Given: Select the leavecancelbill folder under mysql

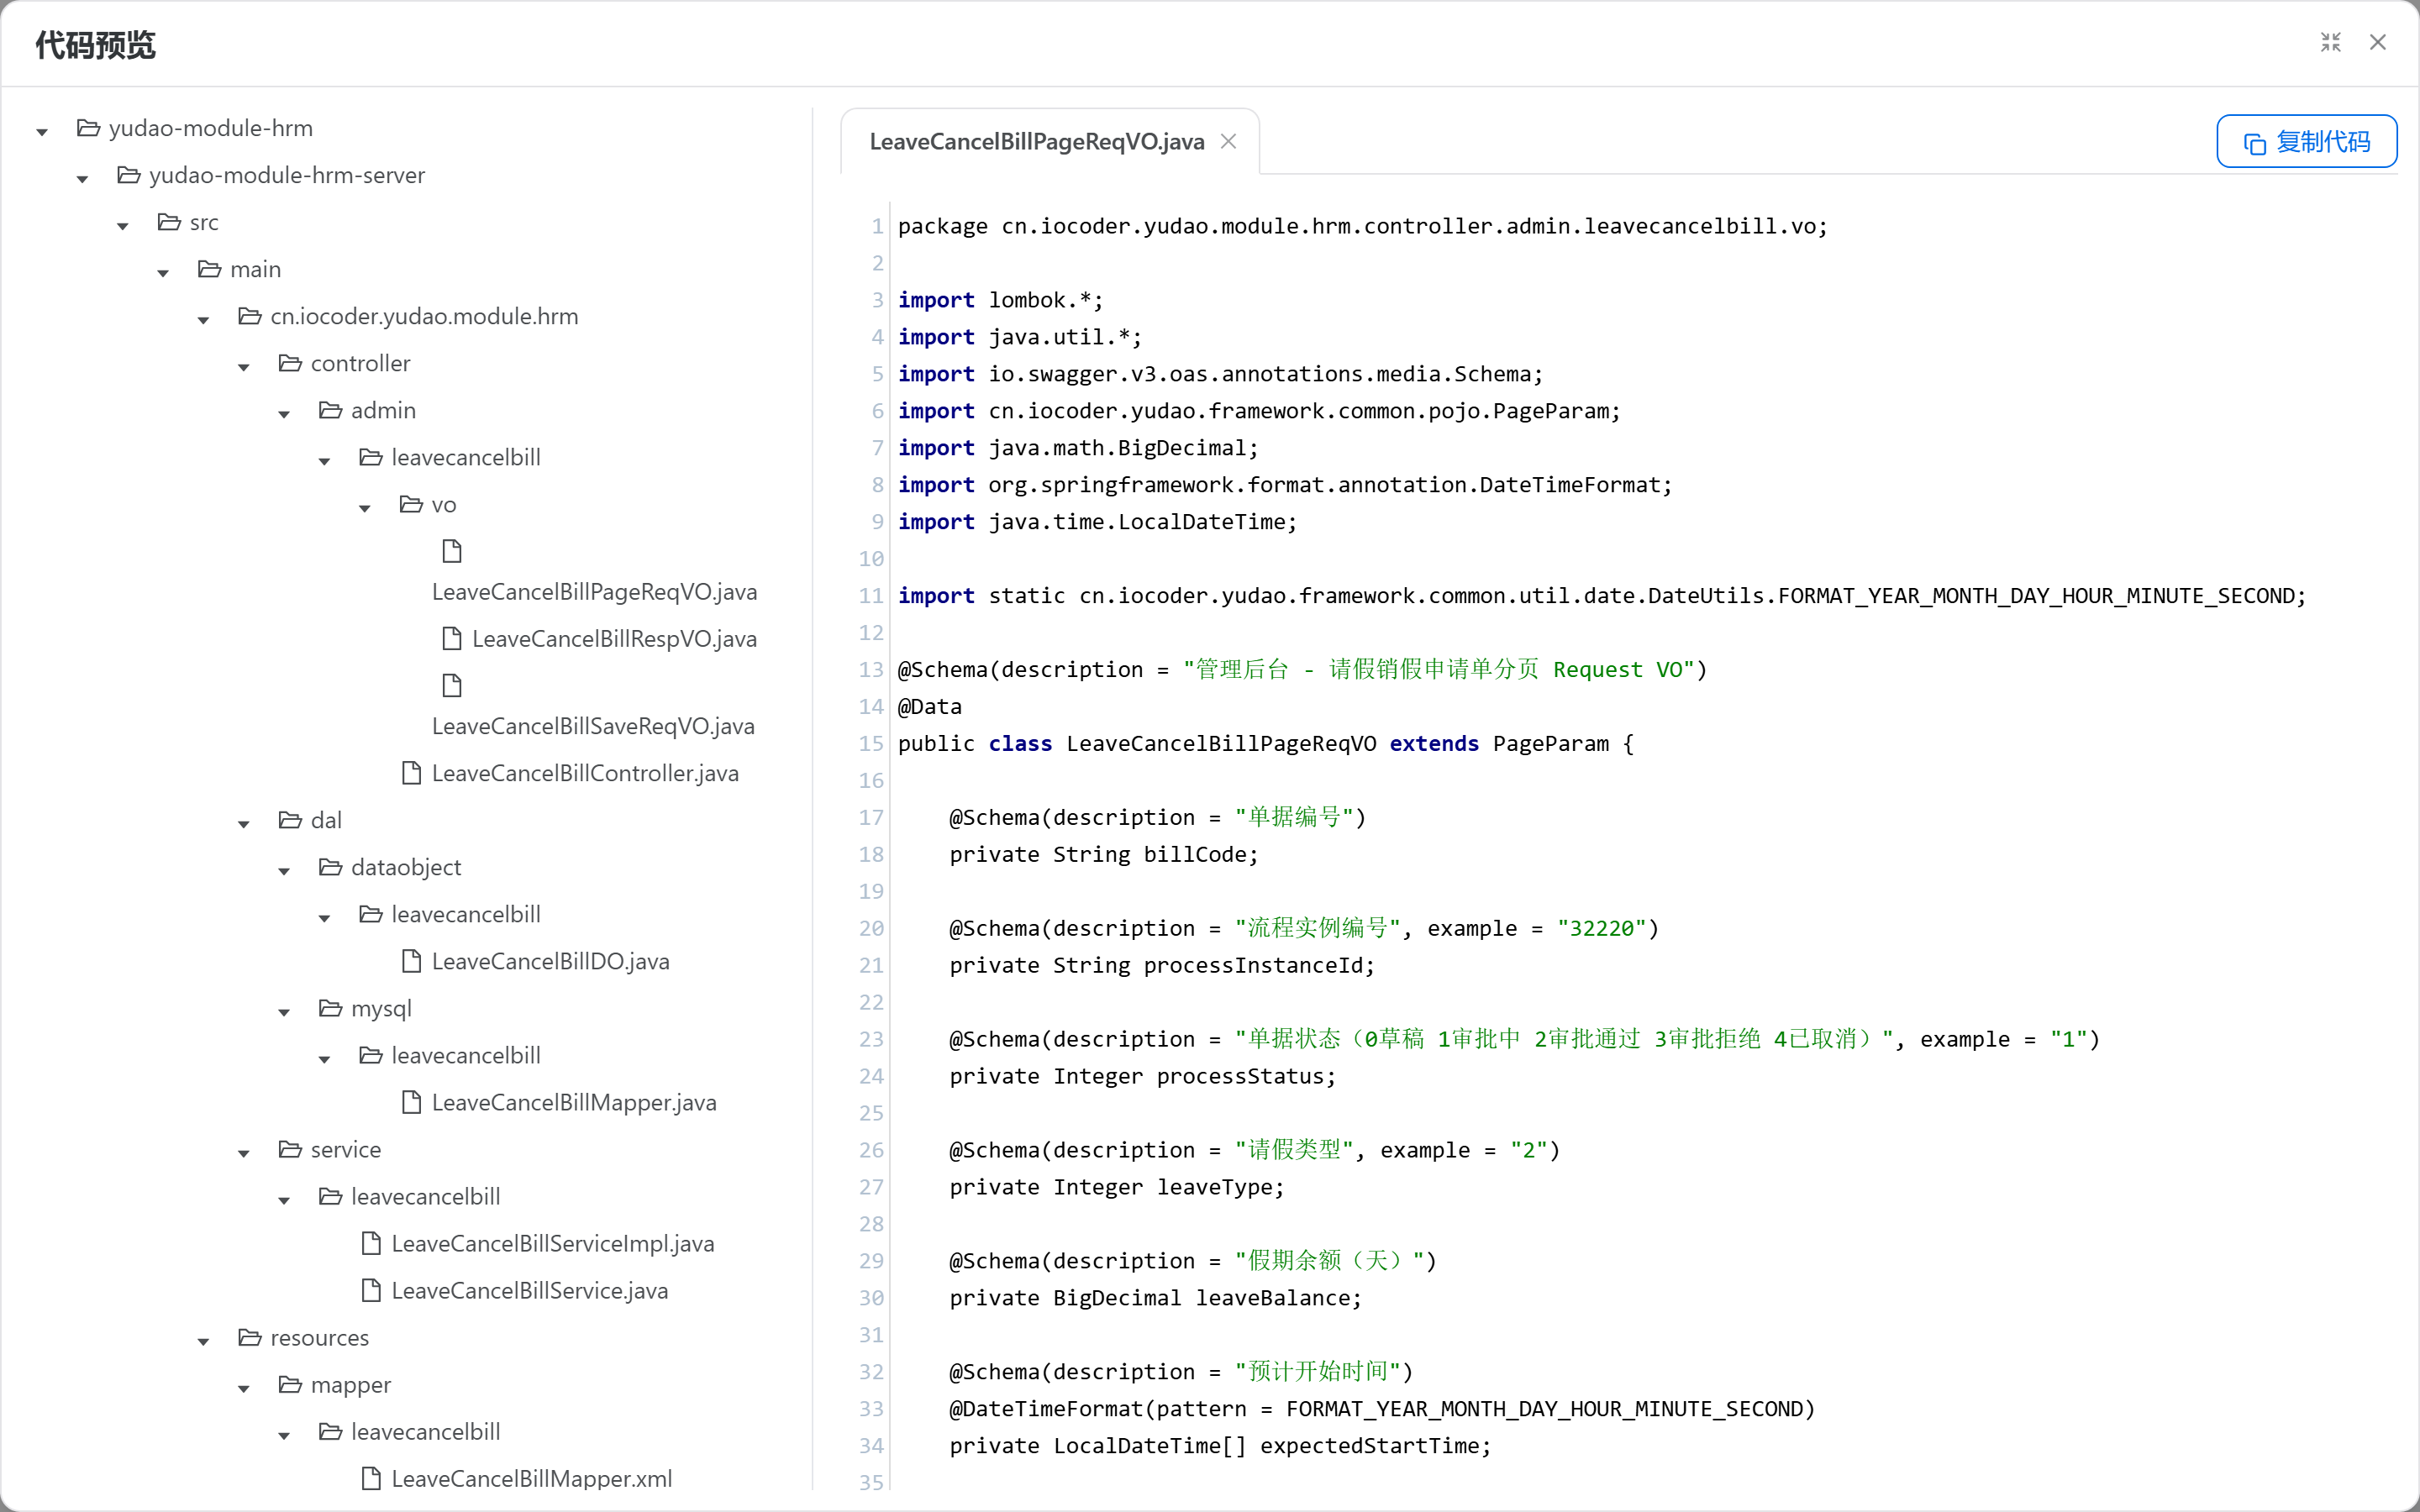Looking at the screenshot, I should coord(466,1055).
